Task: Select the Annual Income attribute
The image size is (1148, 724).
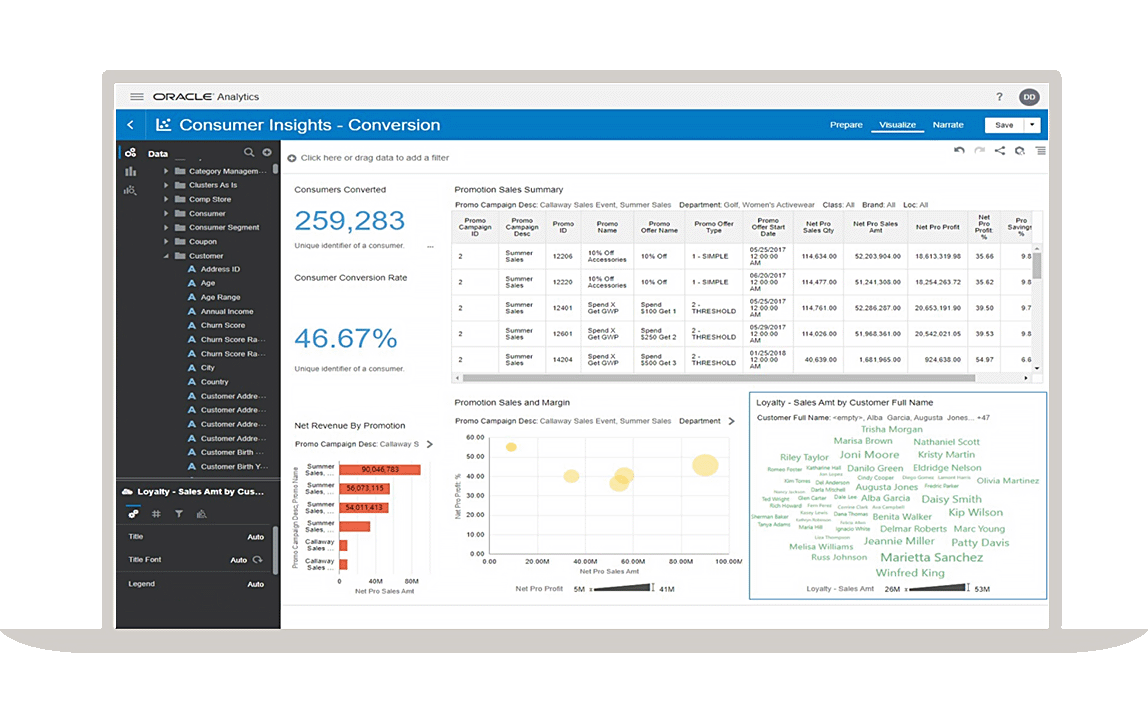Action: [227, 312]
